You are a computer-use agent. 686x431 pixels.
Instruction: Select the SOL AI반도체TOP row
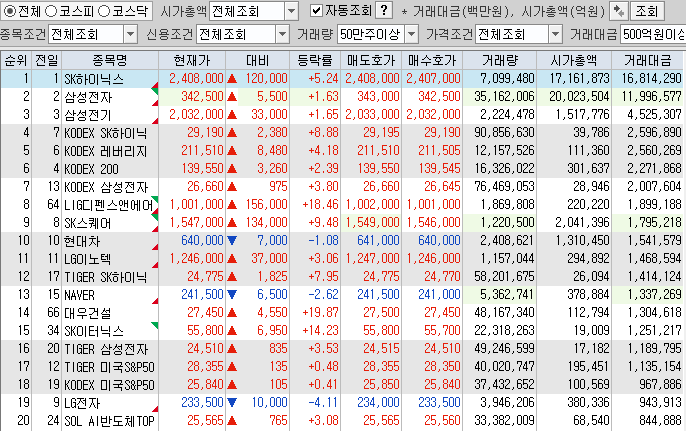click(x=343, y=421)
